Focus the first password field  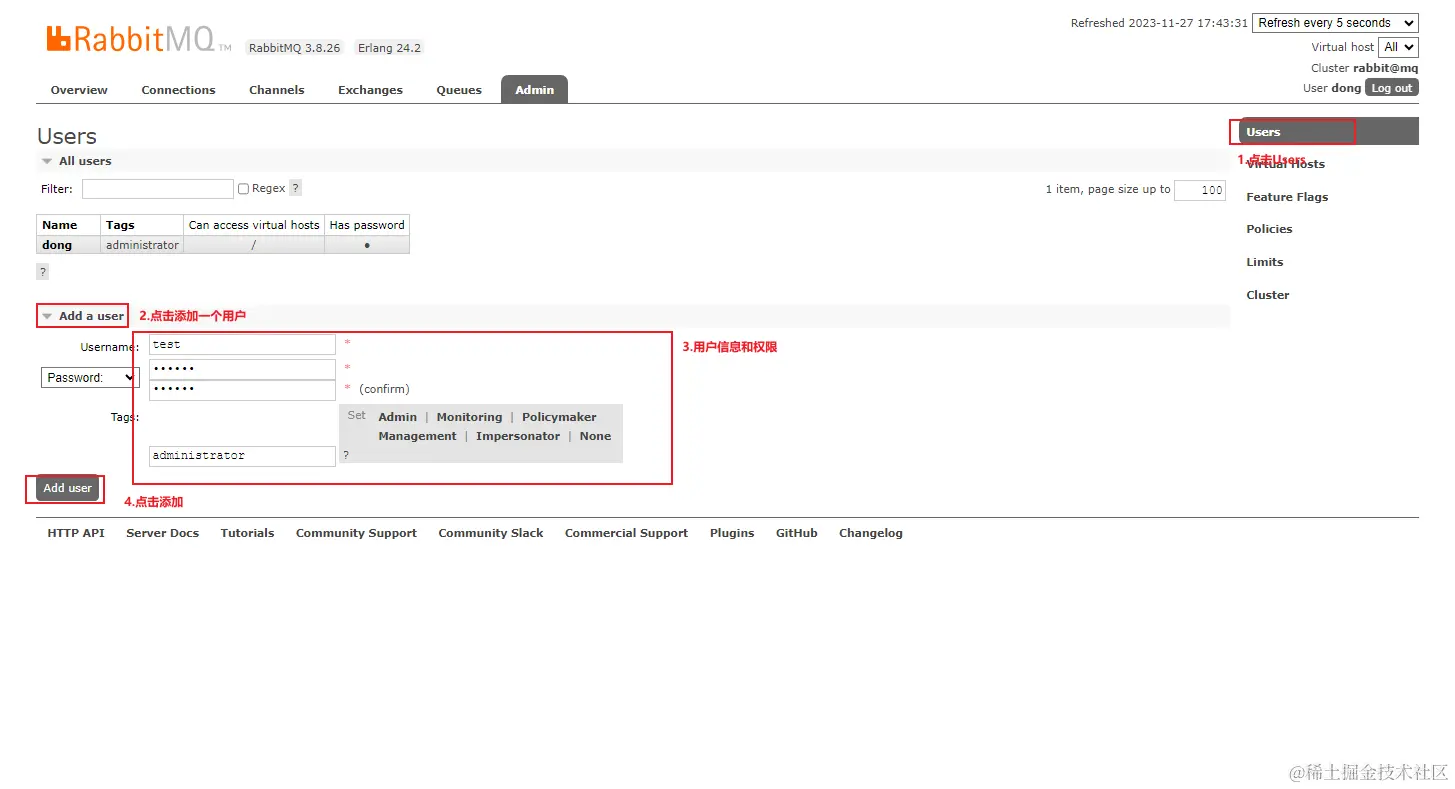(x=242, y=369)
